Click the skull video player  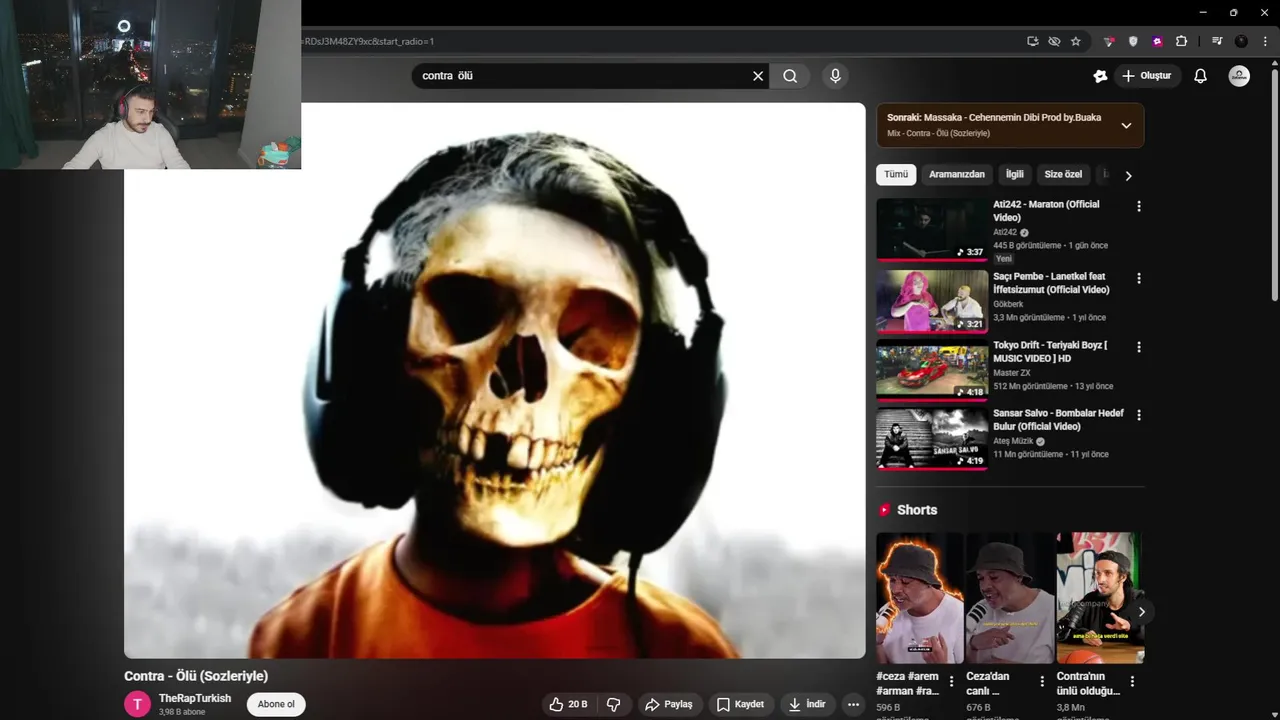point(495,380)
